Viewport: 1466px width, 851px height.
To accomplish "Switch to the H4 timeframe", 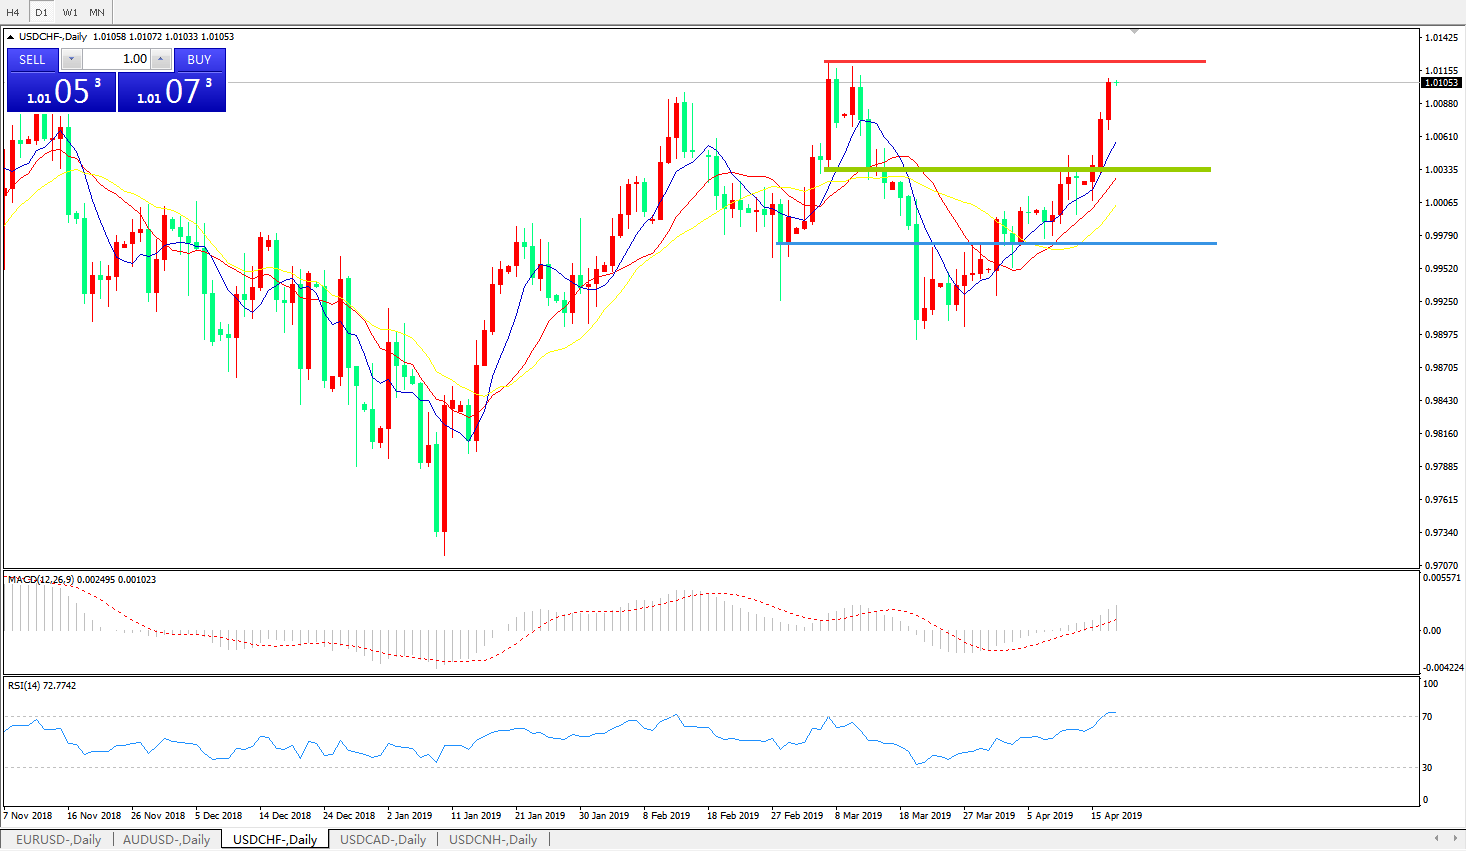I will [x=13, y=12].
